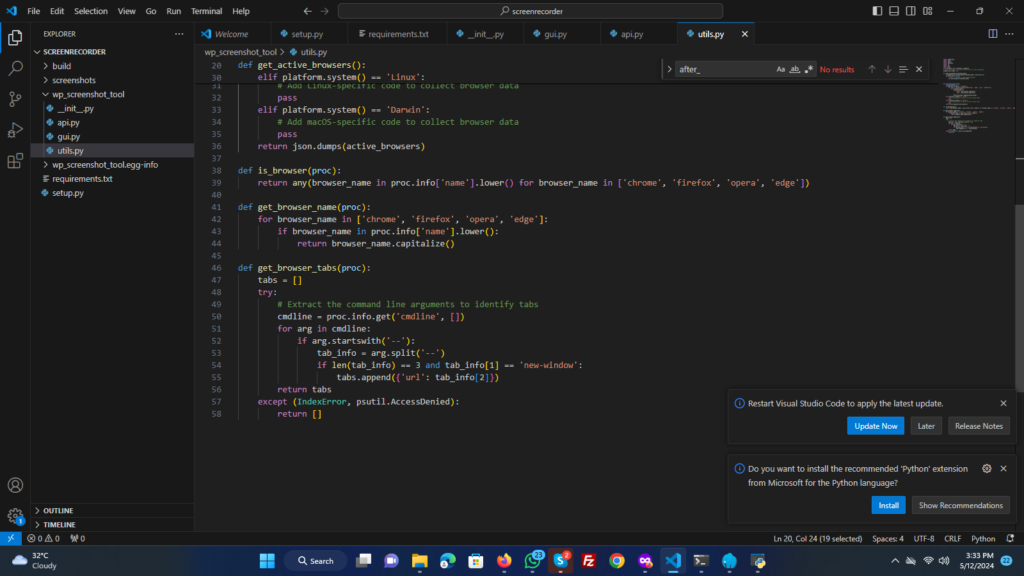Toggle Use Regular Expression in find widget

click(809, 69)
